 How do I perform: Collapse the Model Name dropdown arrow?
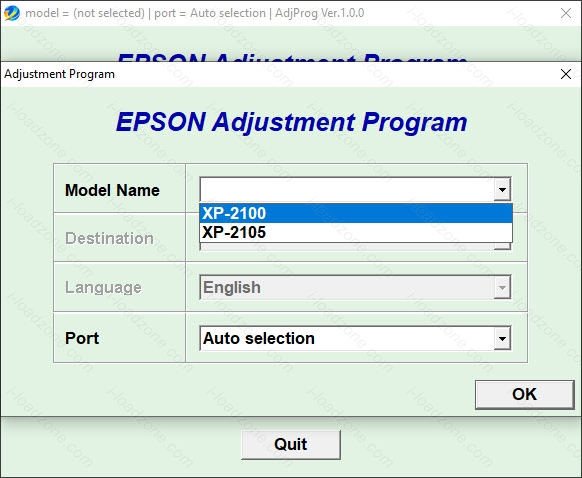click(x=502, y=190)
